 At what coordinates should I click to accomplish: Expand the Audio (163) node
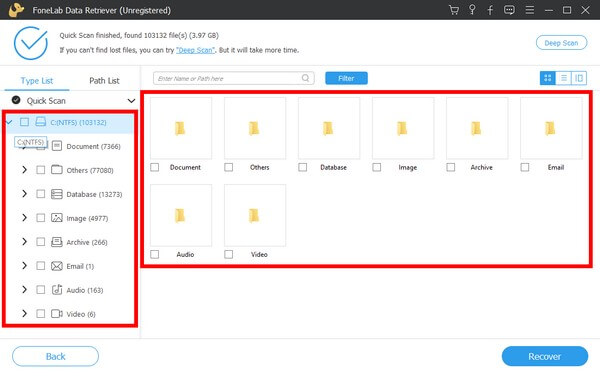(x=24, y=290)
